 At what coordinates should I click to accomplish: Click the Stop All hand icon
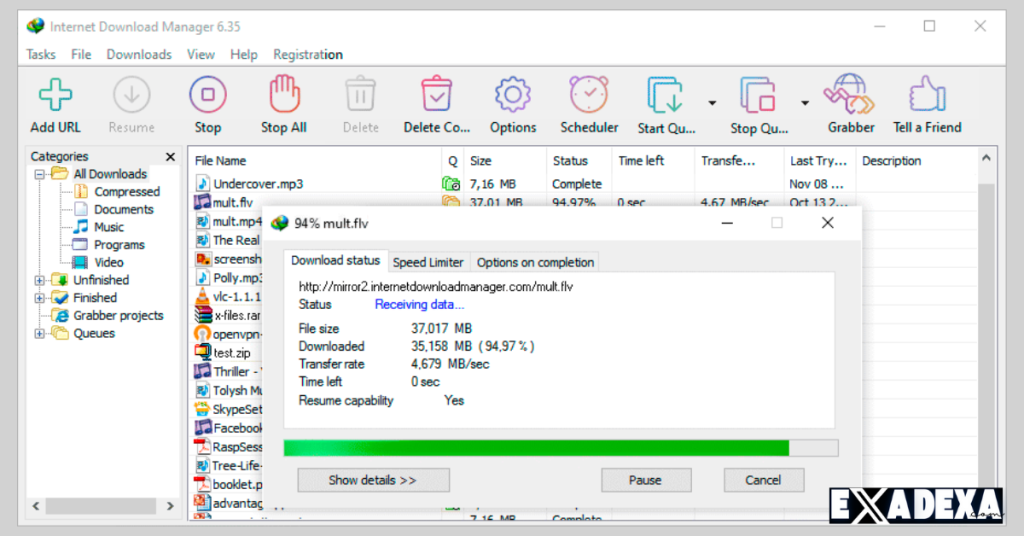click(x=284, y=95)
